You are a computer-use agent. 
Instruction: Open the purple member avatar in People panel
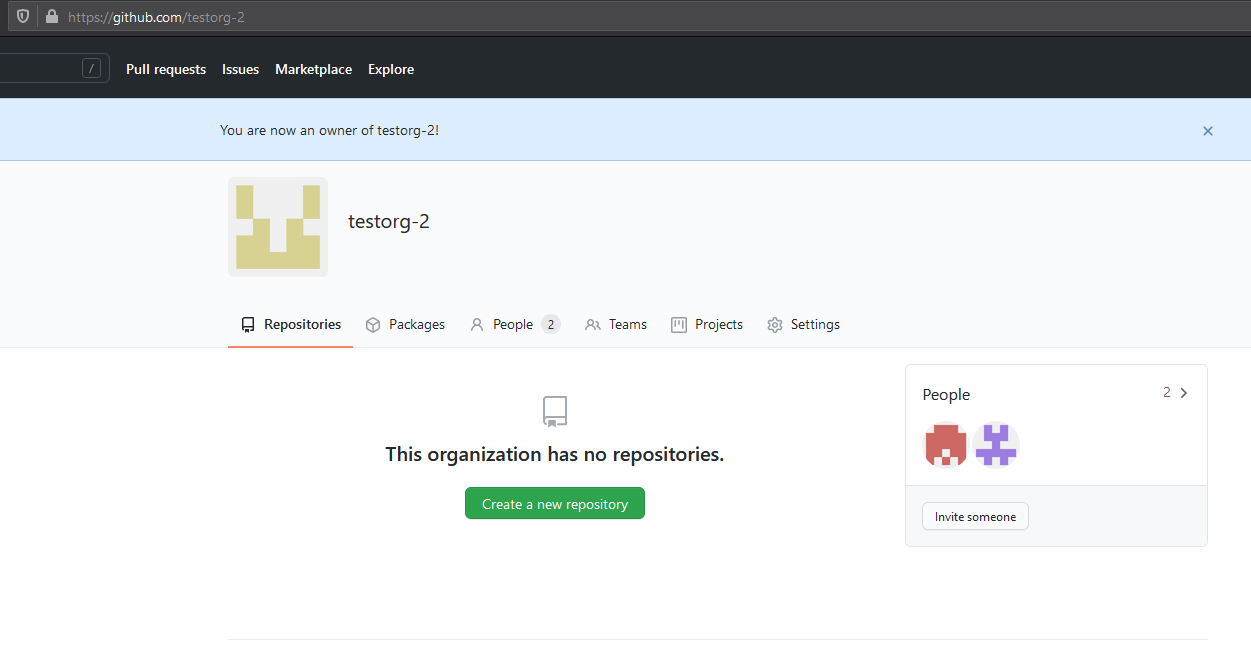click(996, 445)
